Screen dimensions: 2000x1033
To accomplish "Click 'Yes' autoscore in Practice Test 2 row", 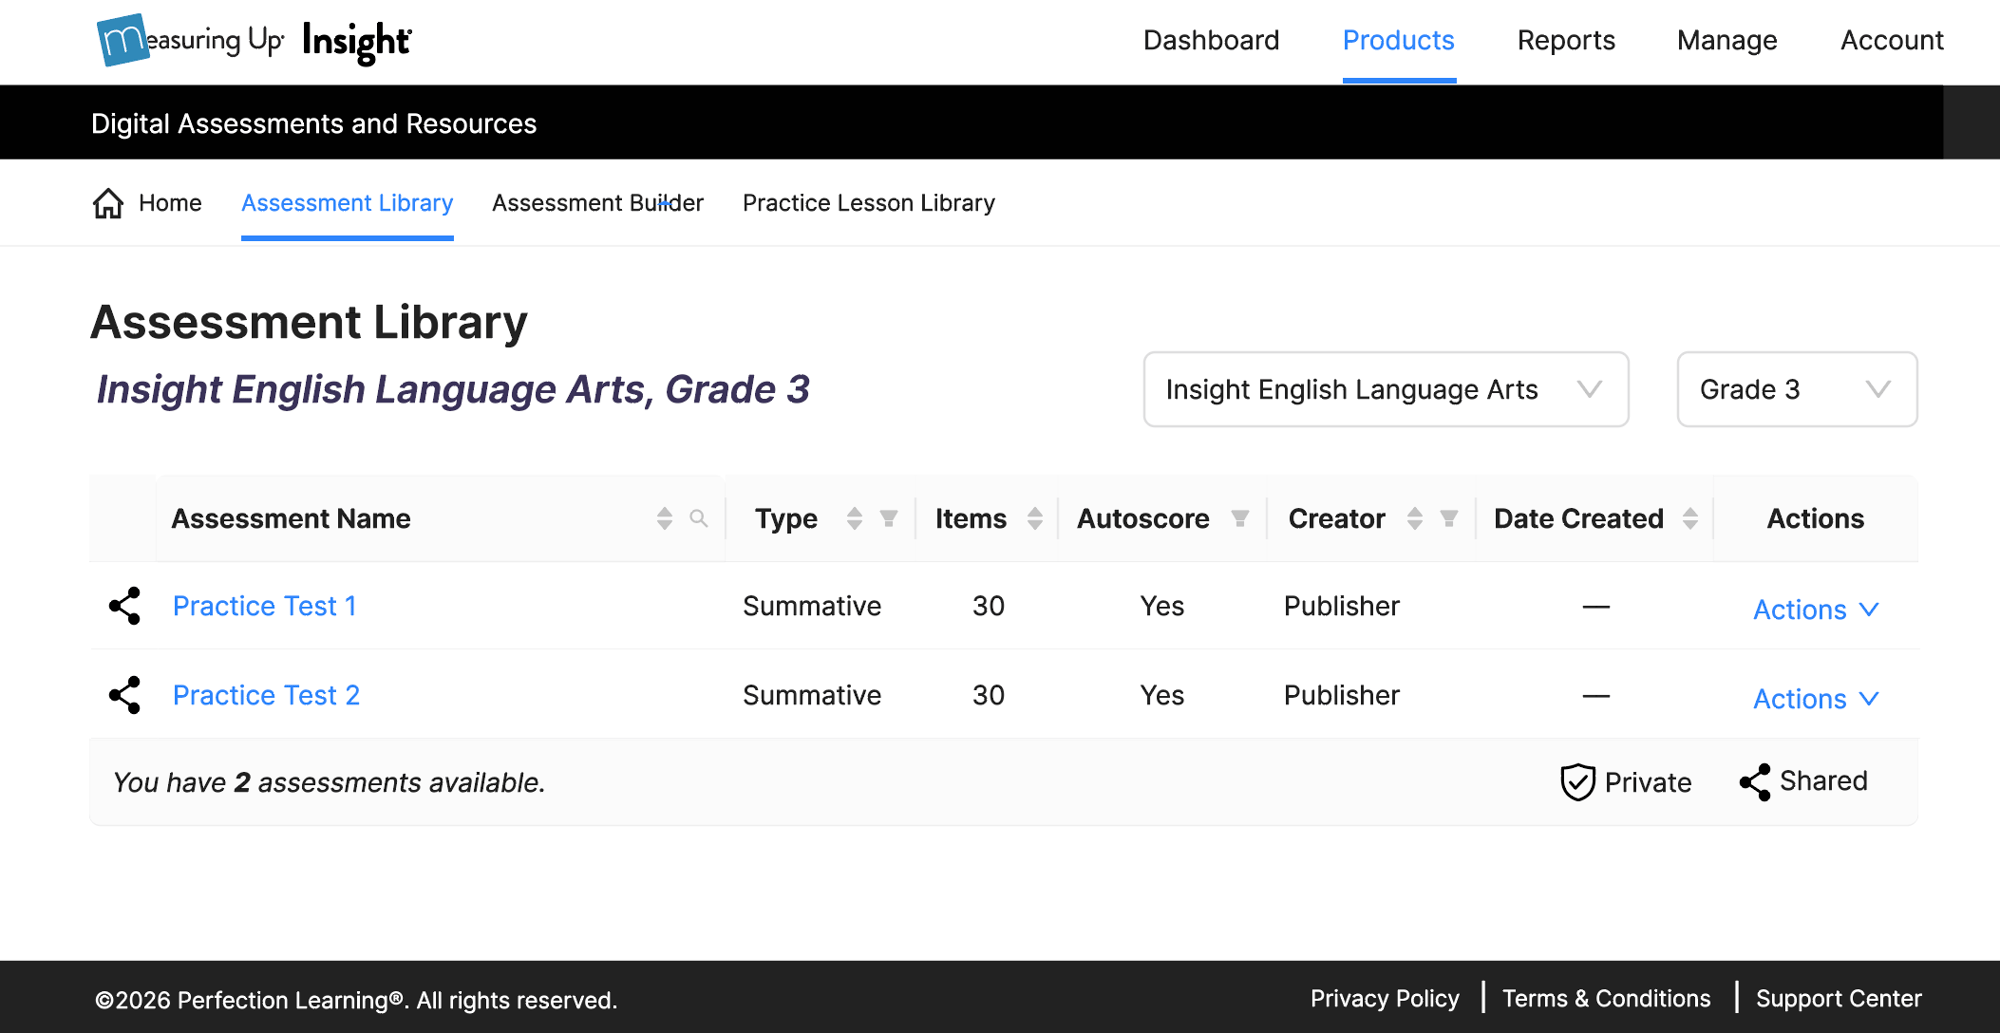I will 1162,695.
